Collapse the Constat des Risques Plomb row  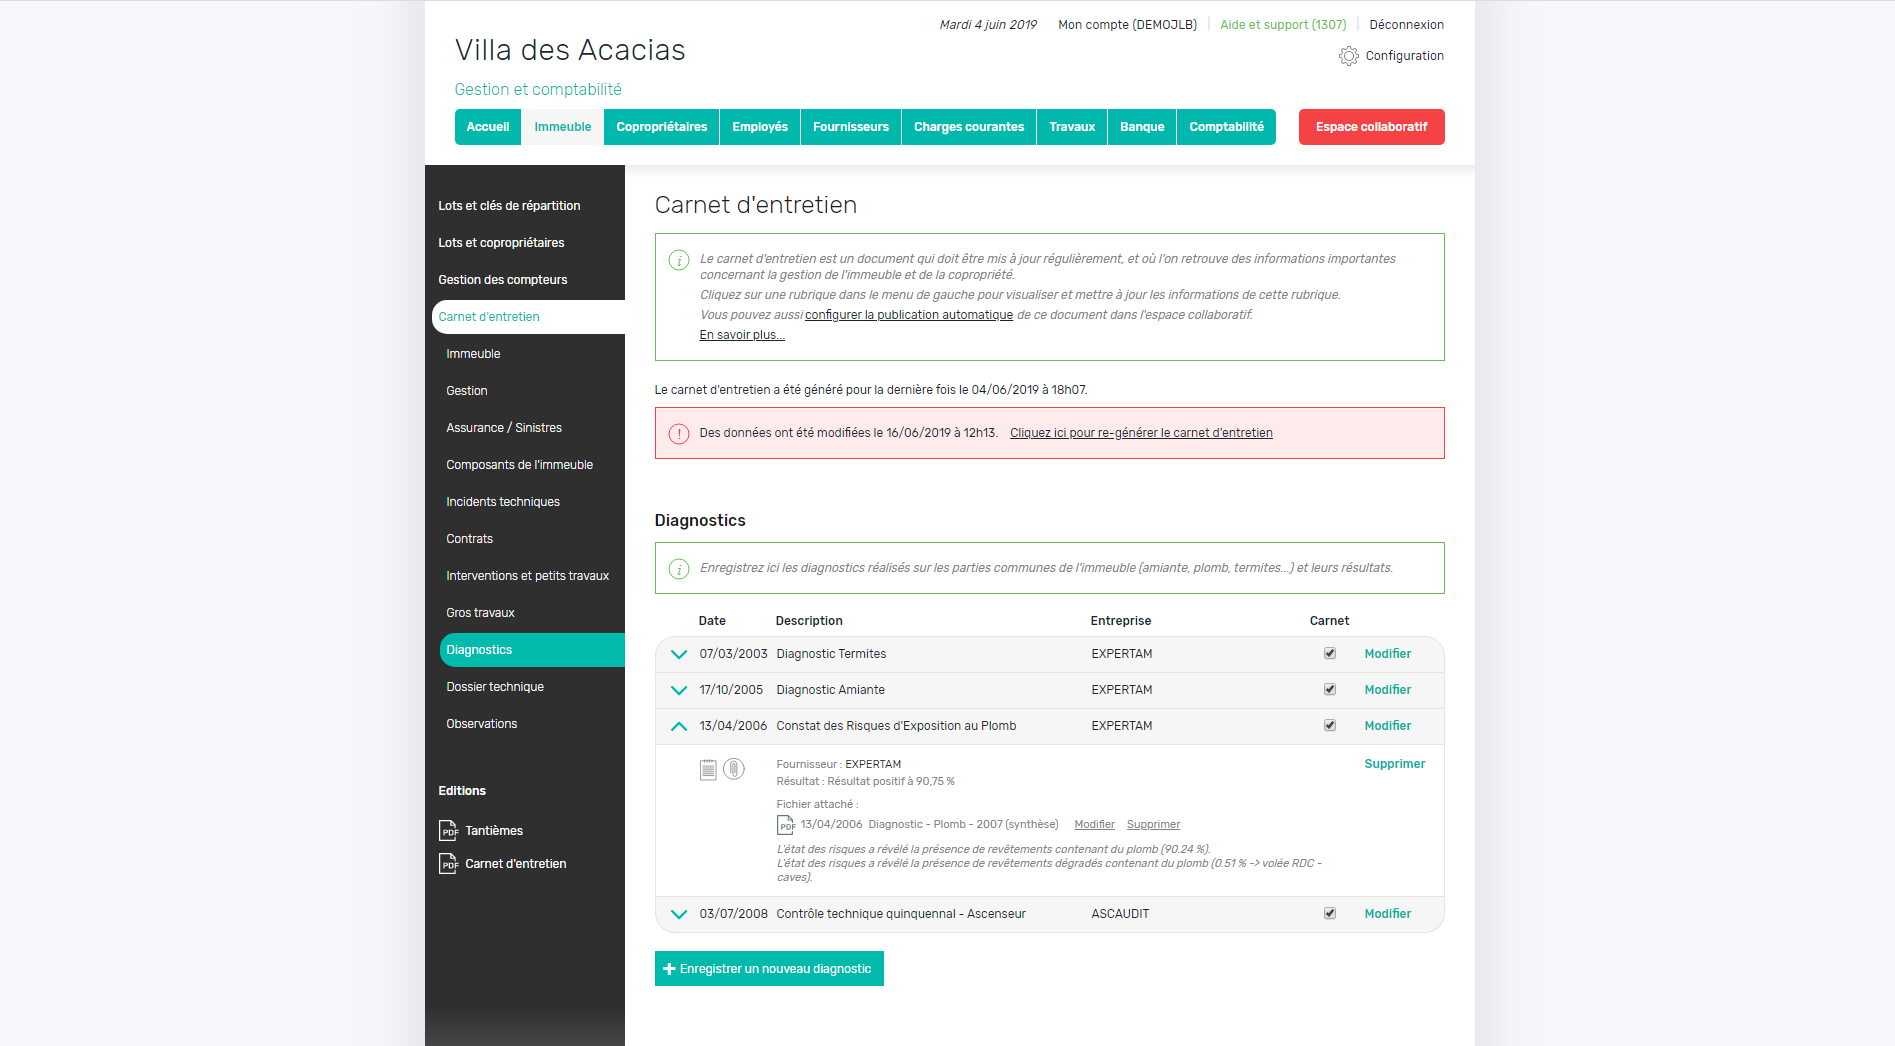[679, 726]
